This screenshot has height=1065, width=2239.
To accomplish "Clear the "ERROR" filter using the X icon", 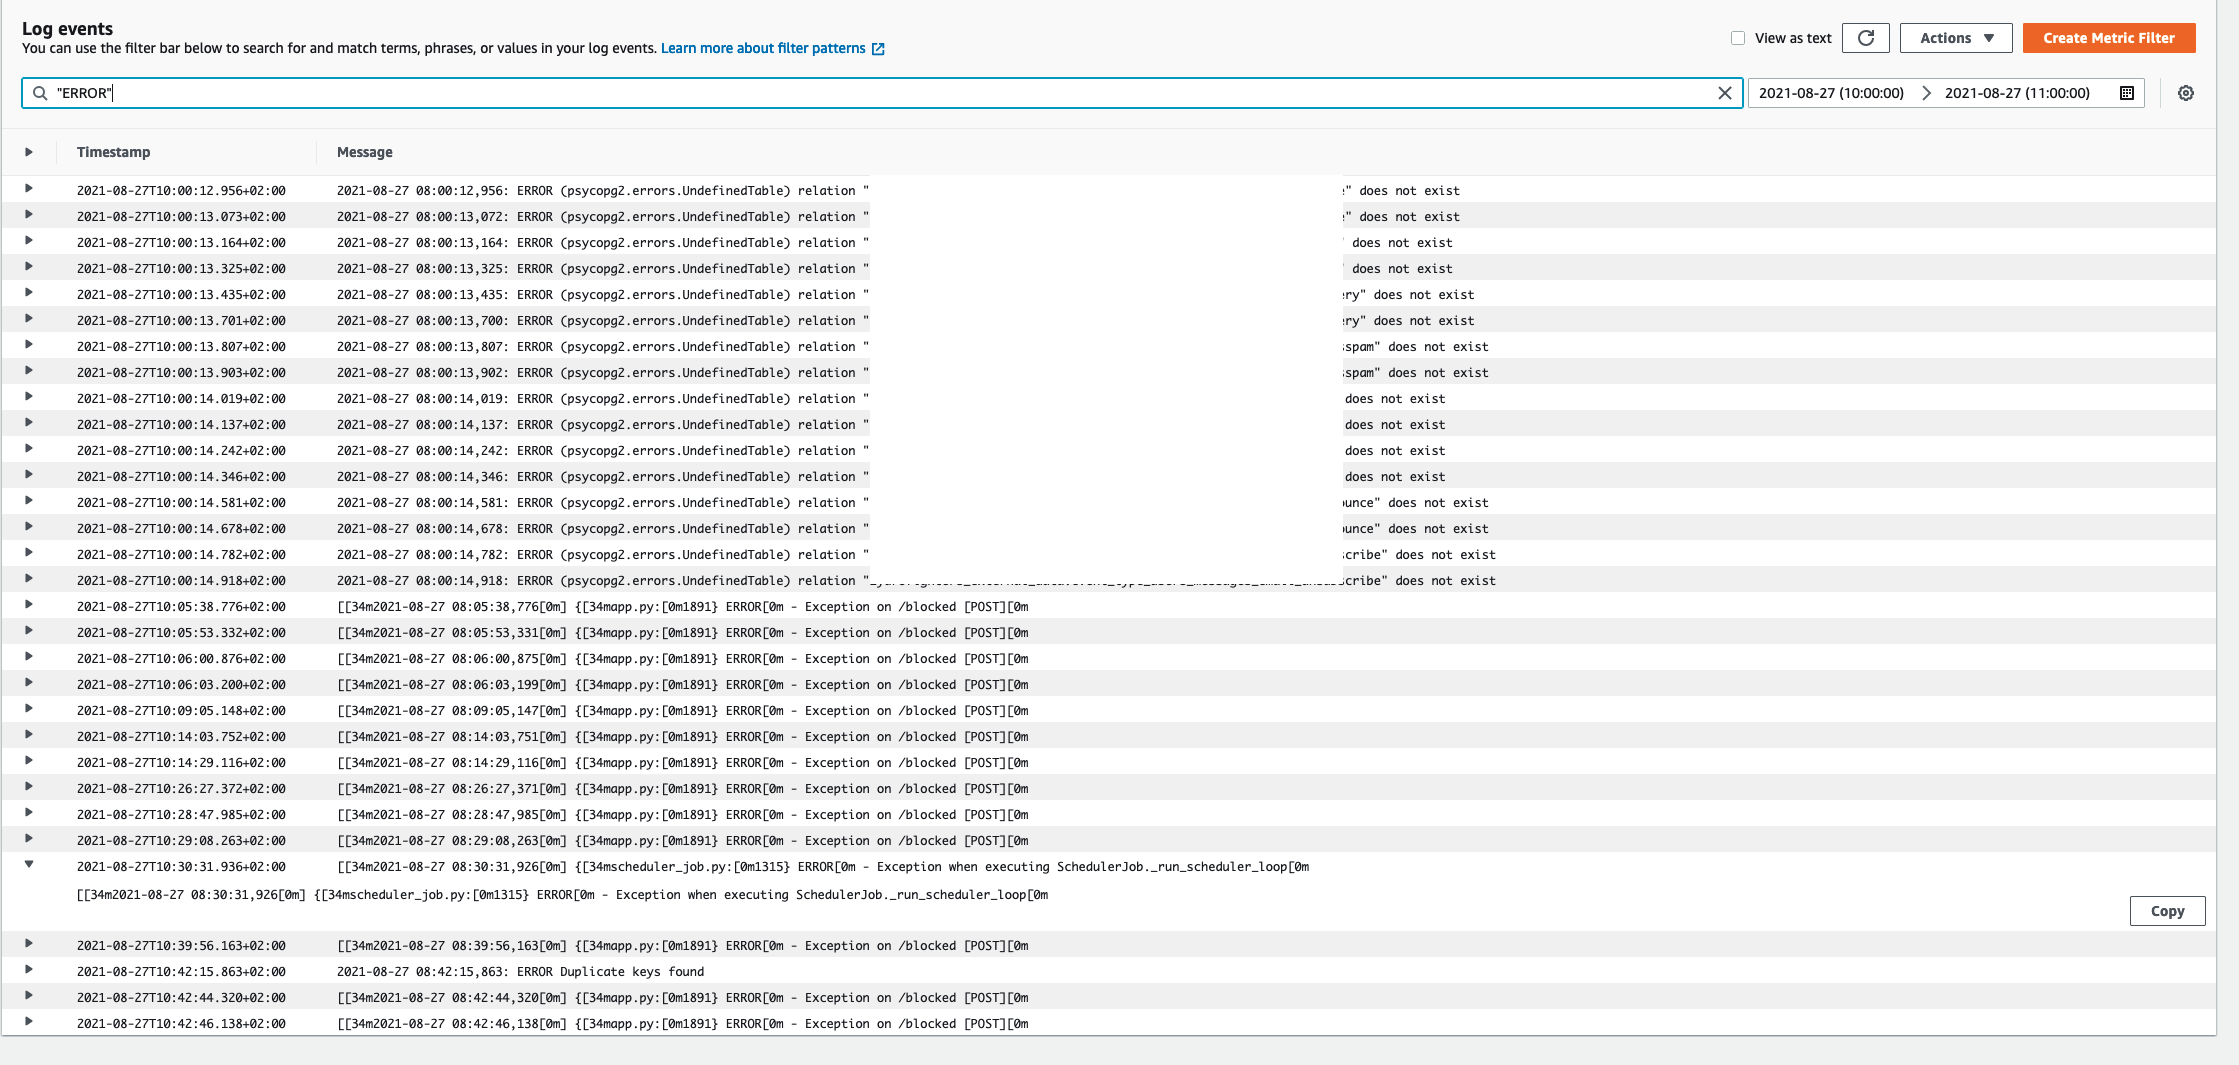I will (x=1725, y=93).
